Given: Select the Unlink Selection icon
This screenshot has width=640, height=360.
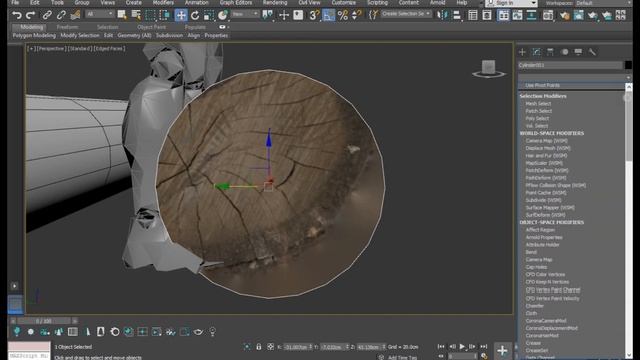Looking at the screenshot, I should (x=61, y=16).
